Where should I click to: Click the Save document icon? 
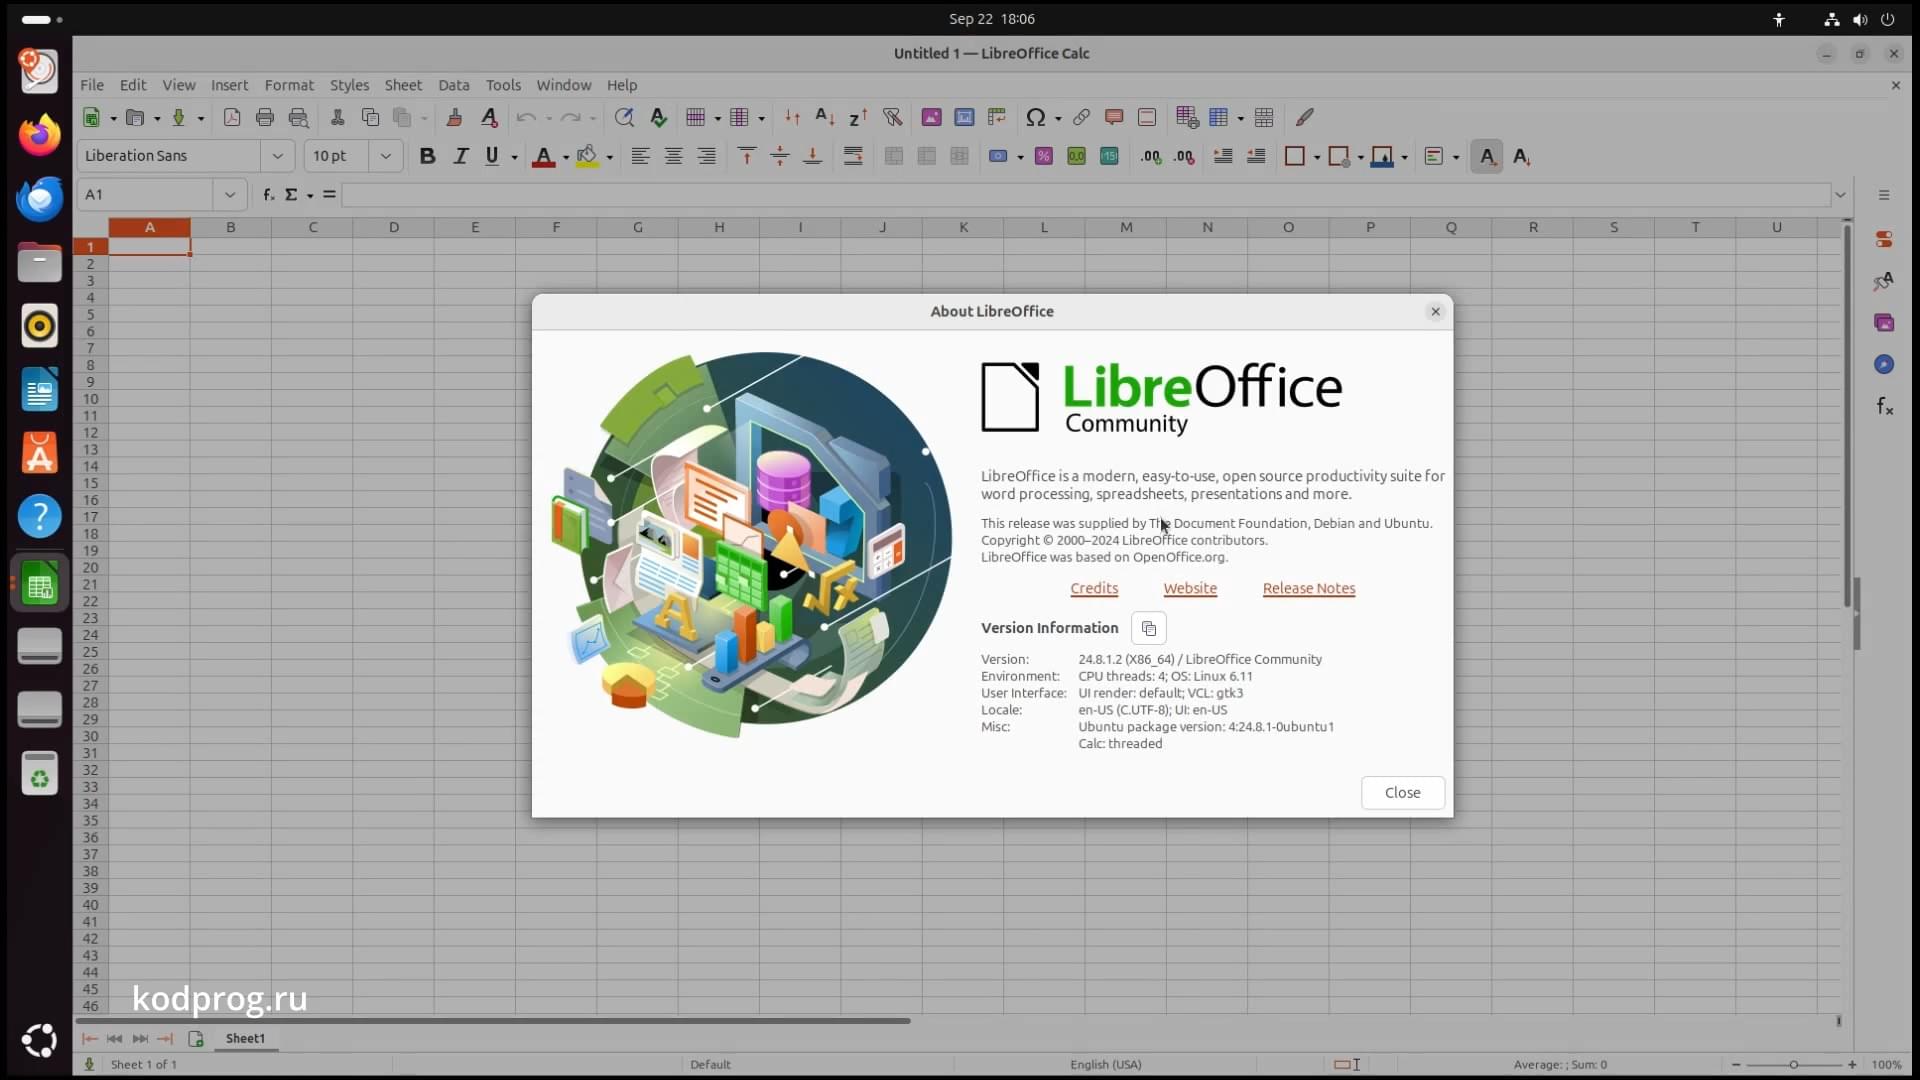178,118
